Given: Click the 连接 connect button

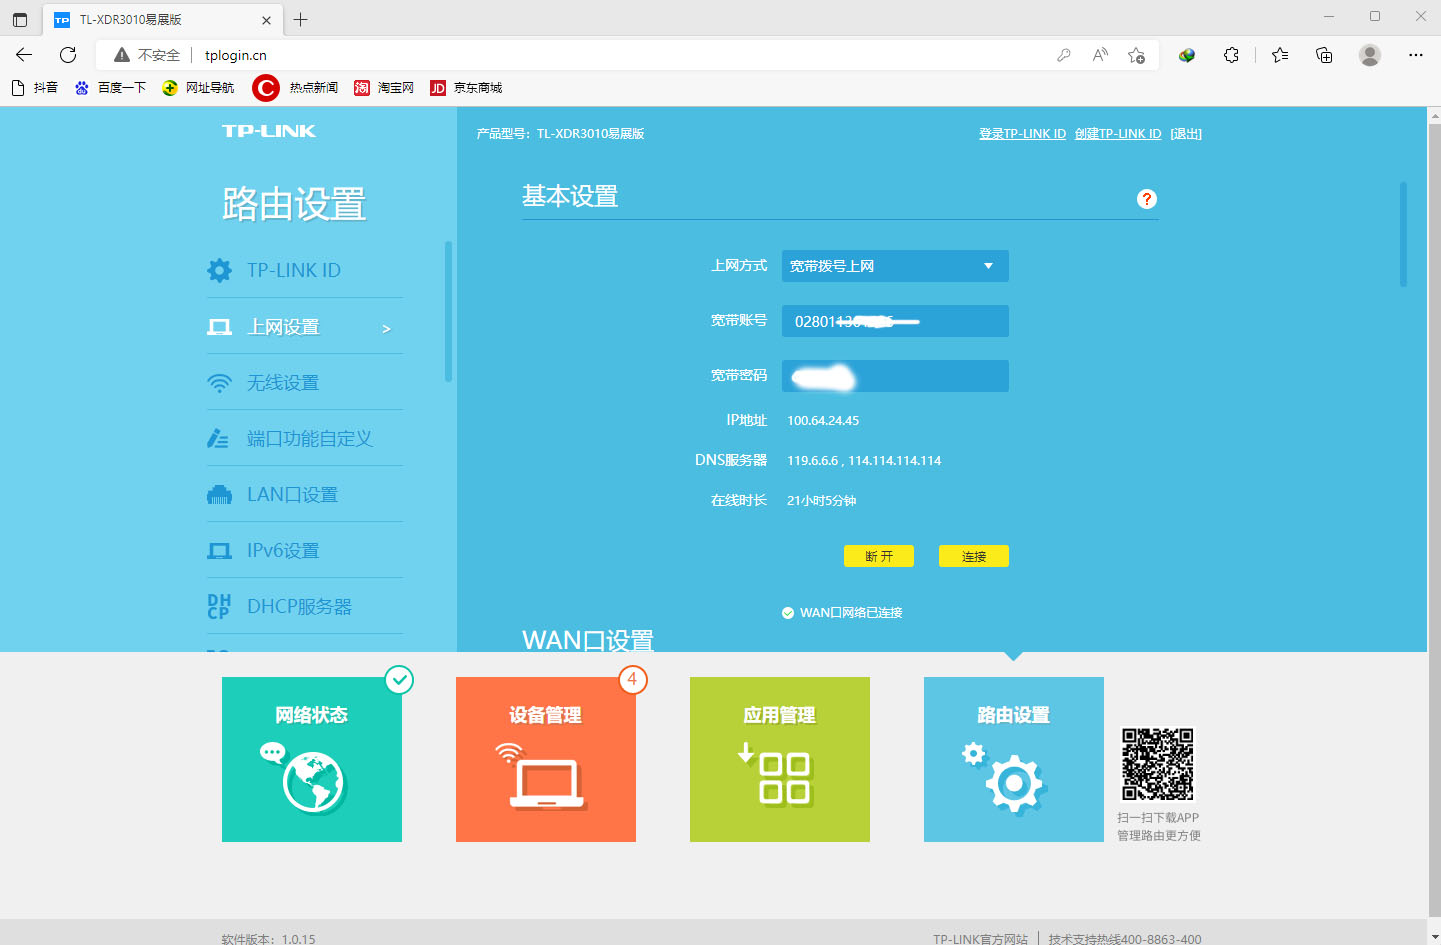Looking at the screenshot, I should pos(973,556).
